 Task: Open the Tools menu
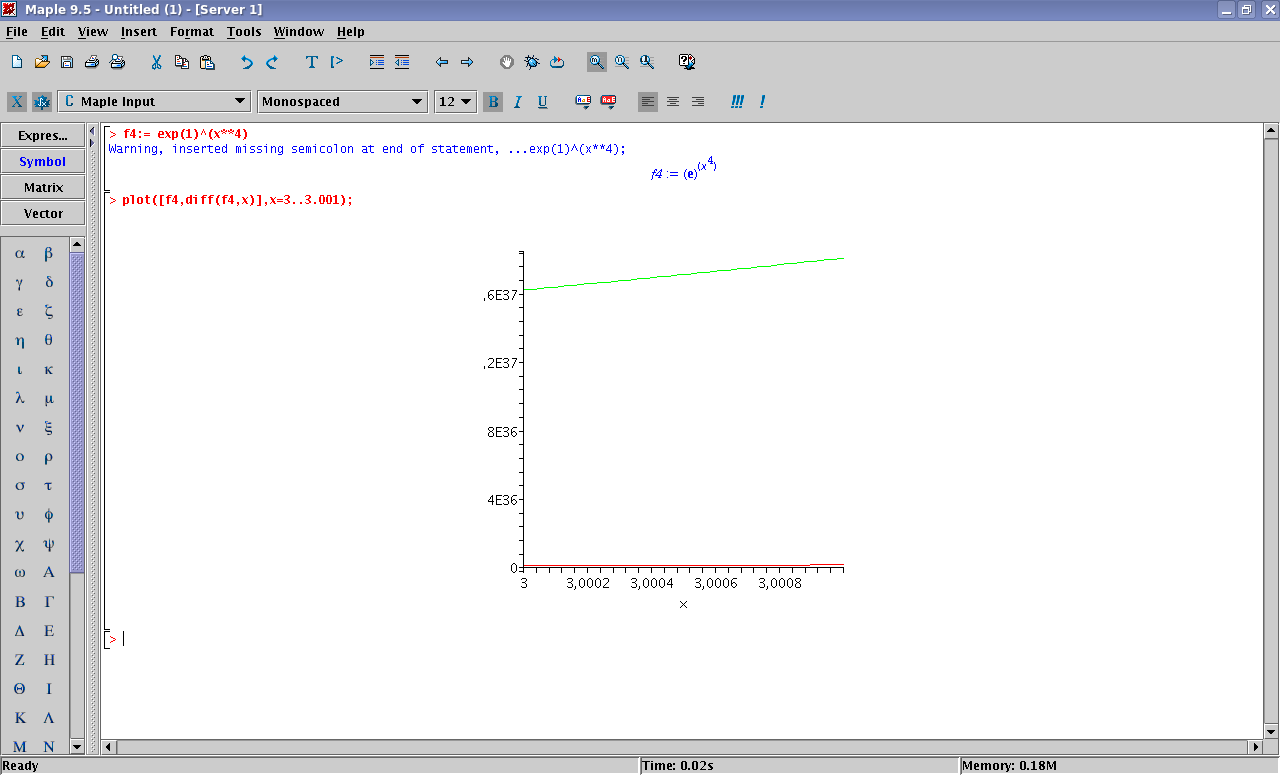pyautogui.click(x=244, y=31)
